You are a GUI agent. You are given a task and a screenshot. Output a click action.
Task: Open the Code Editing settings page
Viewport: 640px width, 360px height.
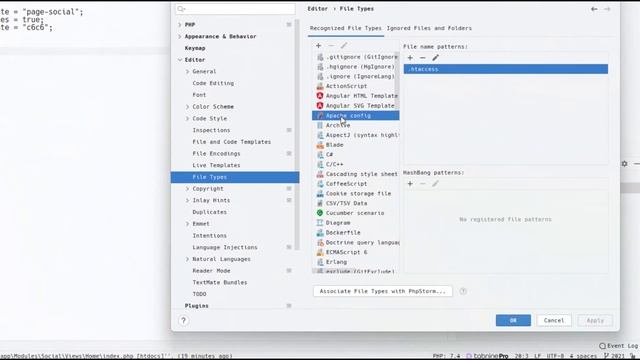213,83
